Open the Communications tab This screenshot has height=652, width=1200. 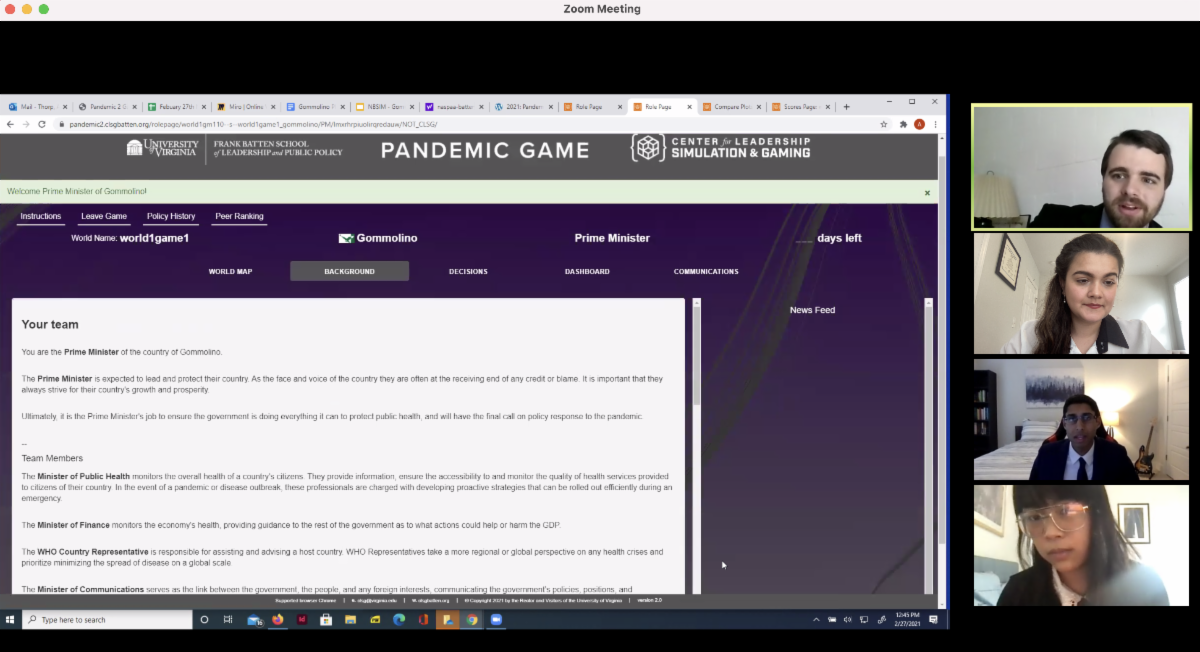pyautogui.click(x=706, y=271)
